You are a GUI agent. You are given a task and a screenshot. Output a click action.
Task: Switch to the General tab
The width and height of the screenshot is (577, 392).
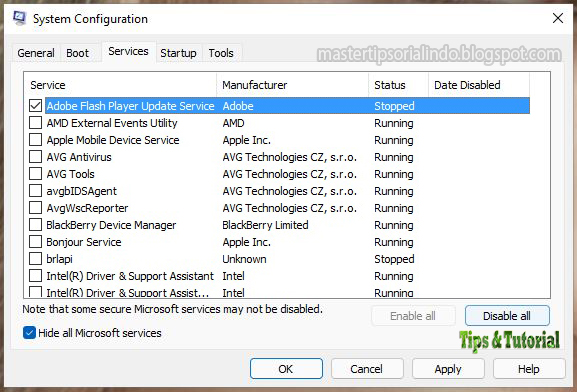[36, 53]
